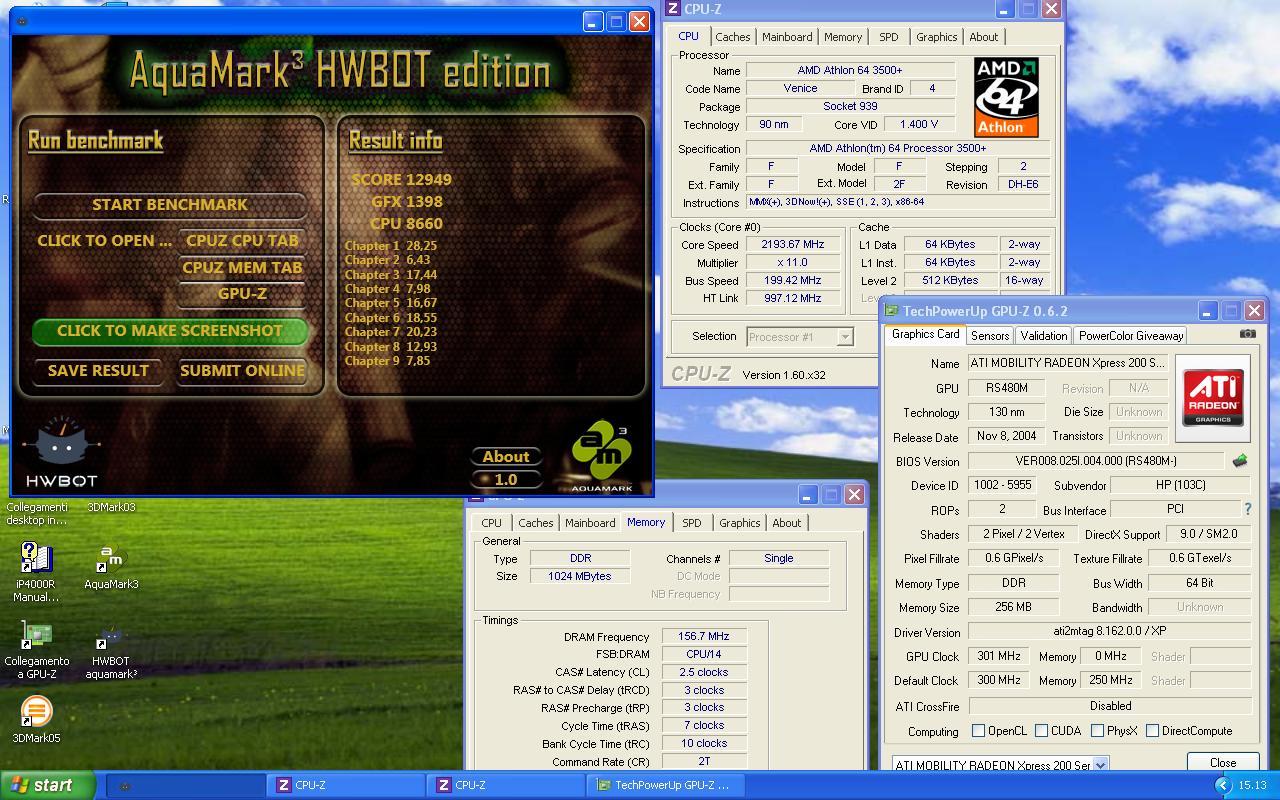
Task: Click the CPUZ MEM TAB button
Action: tap(242, 267)
